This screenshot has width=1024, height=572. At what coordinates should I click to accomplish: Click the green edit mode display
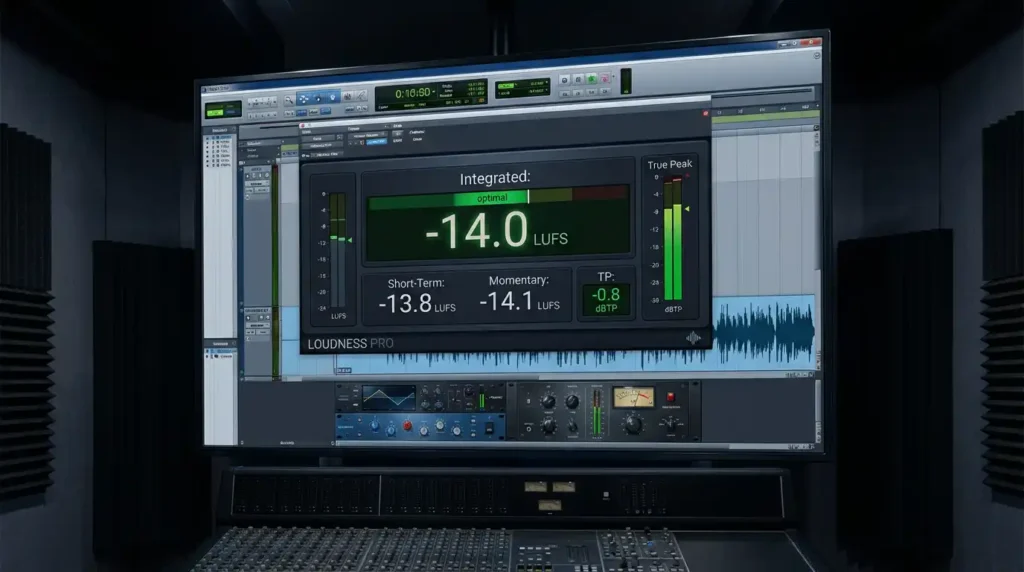point(223,110)
